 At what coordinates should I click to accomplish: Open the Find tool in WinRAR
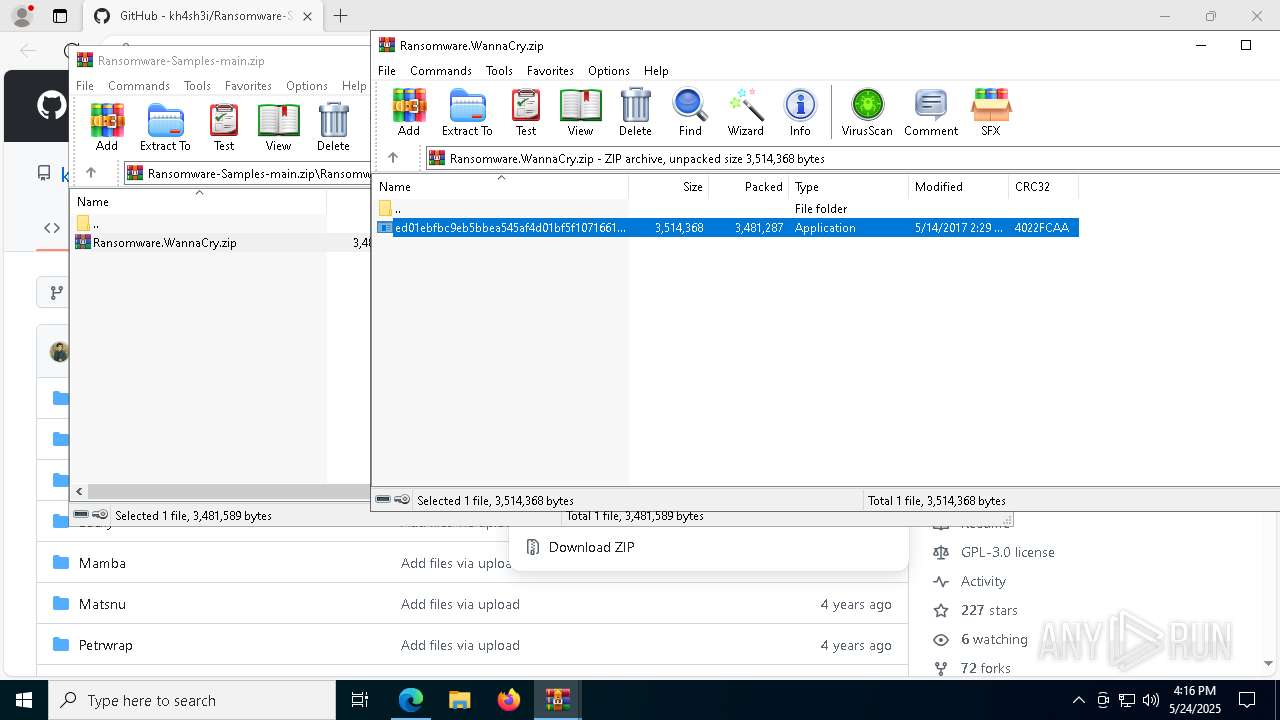[690, 112]
